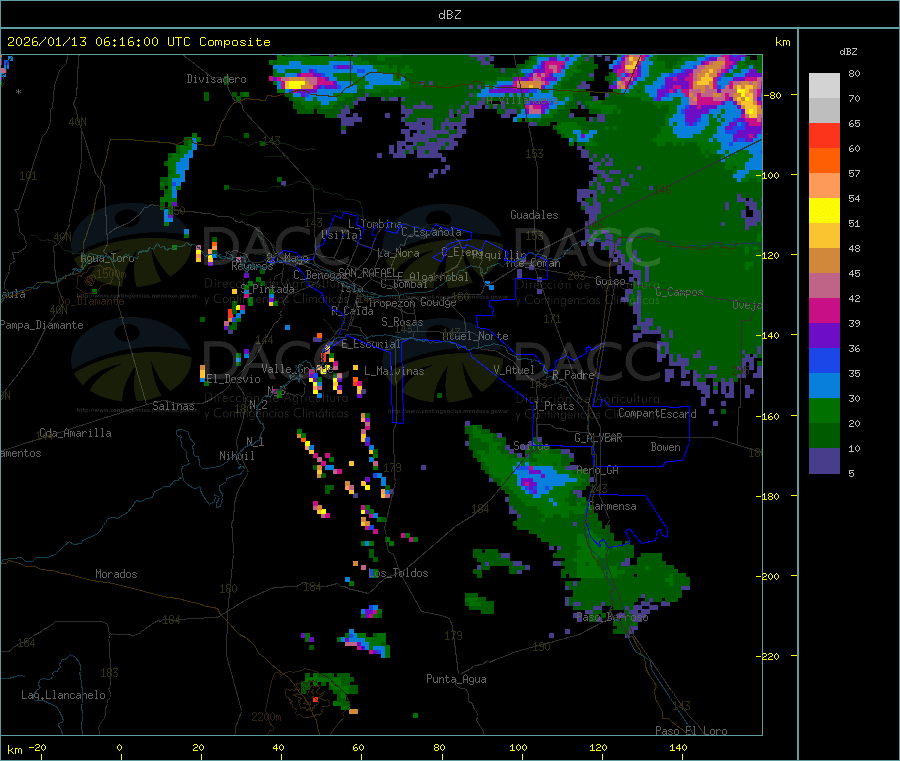900x761 pixels.
Task: Click the 2026/01/13 06:16:00 UTC Composite timestamp
Action: click(x=138, y=42)
